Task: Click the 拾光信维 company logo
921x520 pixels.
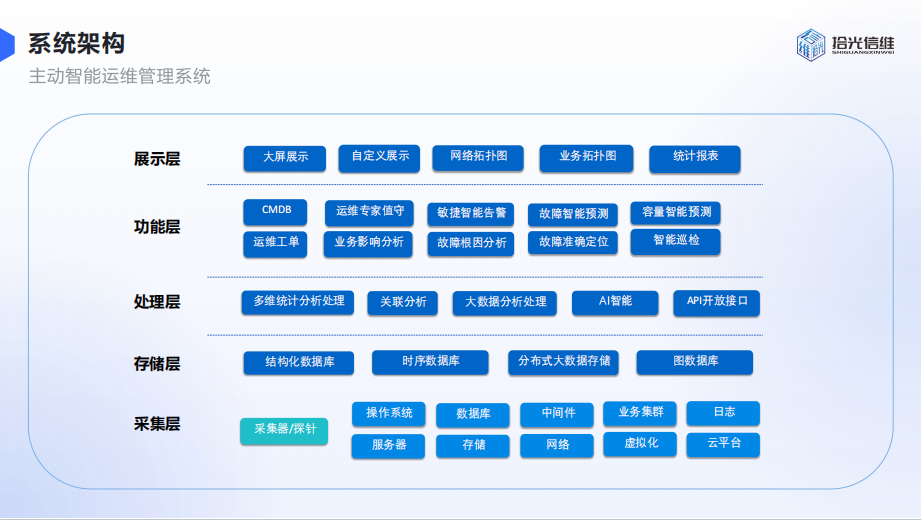Action: (845, 45)
